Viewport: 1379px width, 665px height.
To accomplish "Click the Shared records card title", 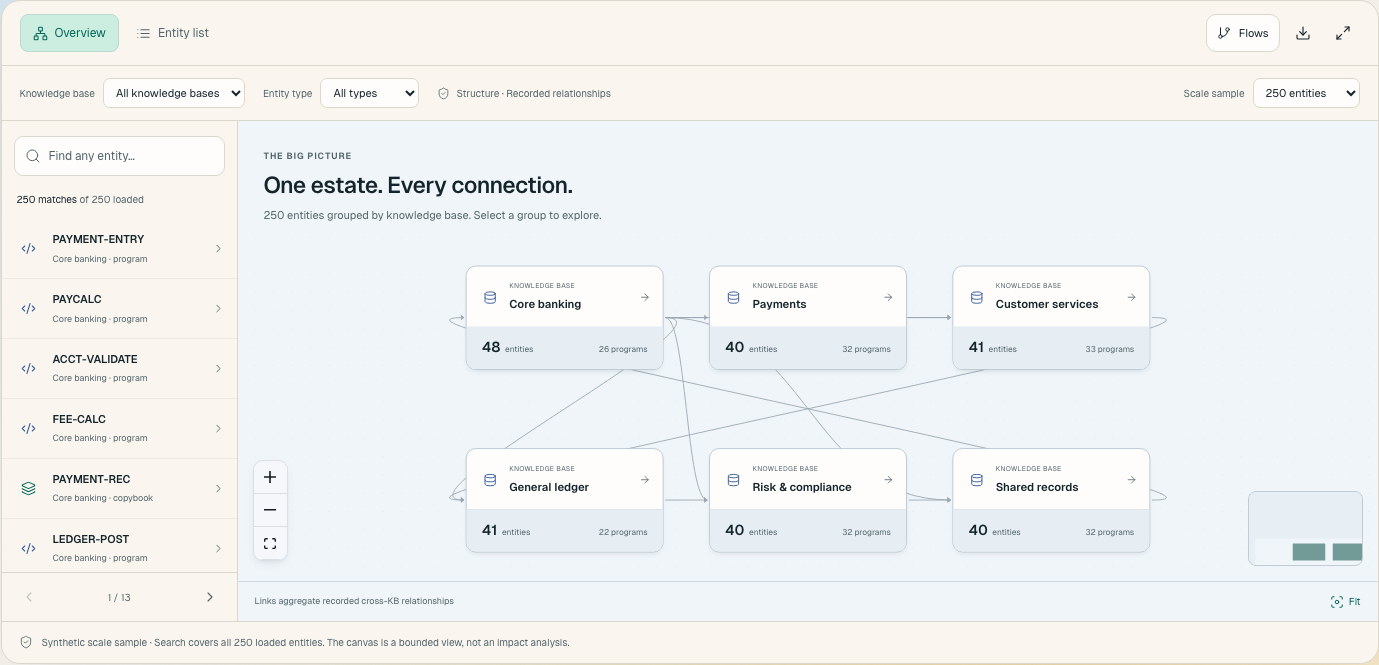I will (1037, 487).
